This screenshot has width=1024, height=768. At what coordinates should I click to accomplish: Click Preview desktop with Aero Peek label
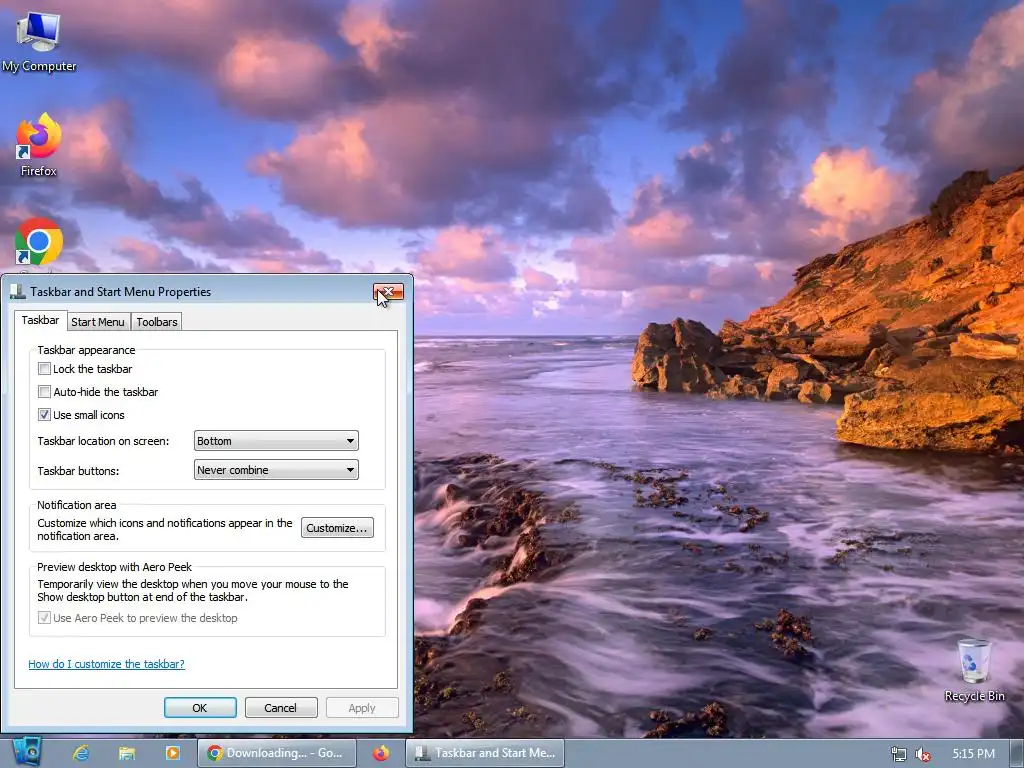[x=114, y=567]
